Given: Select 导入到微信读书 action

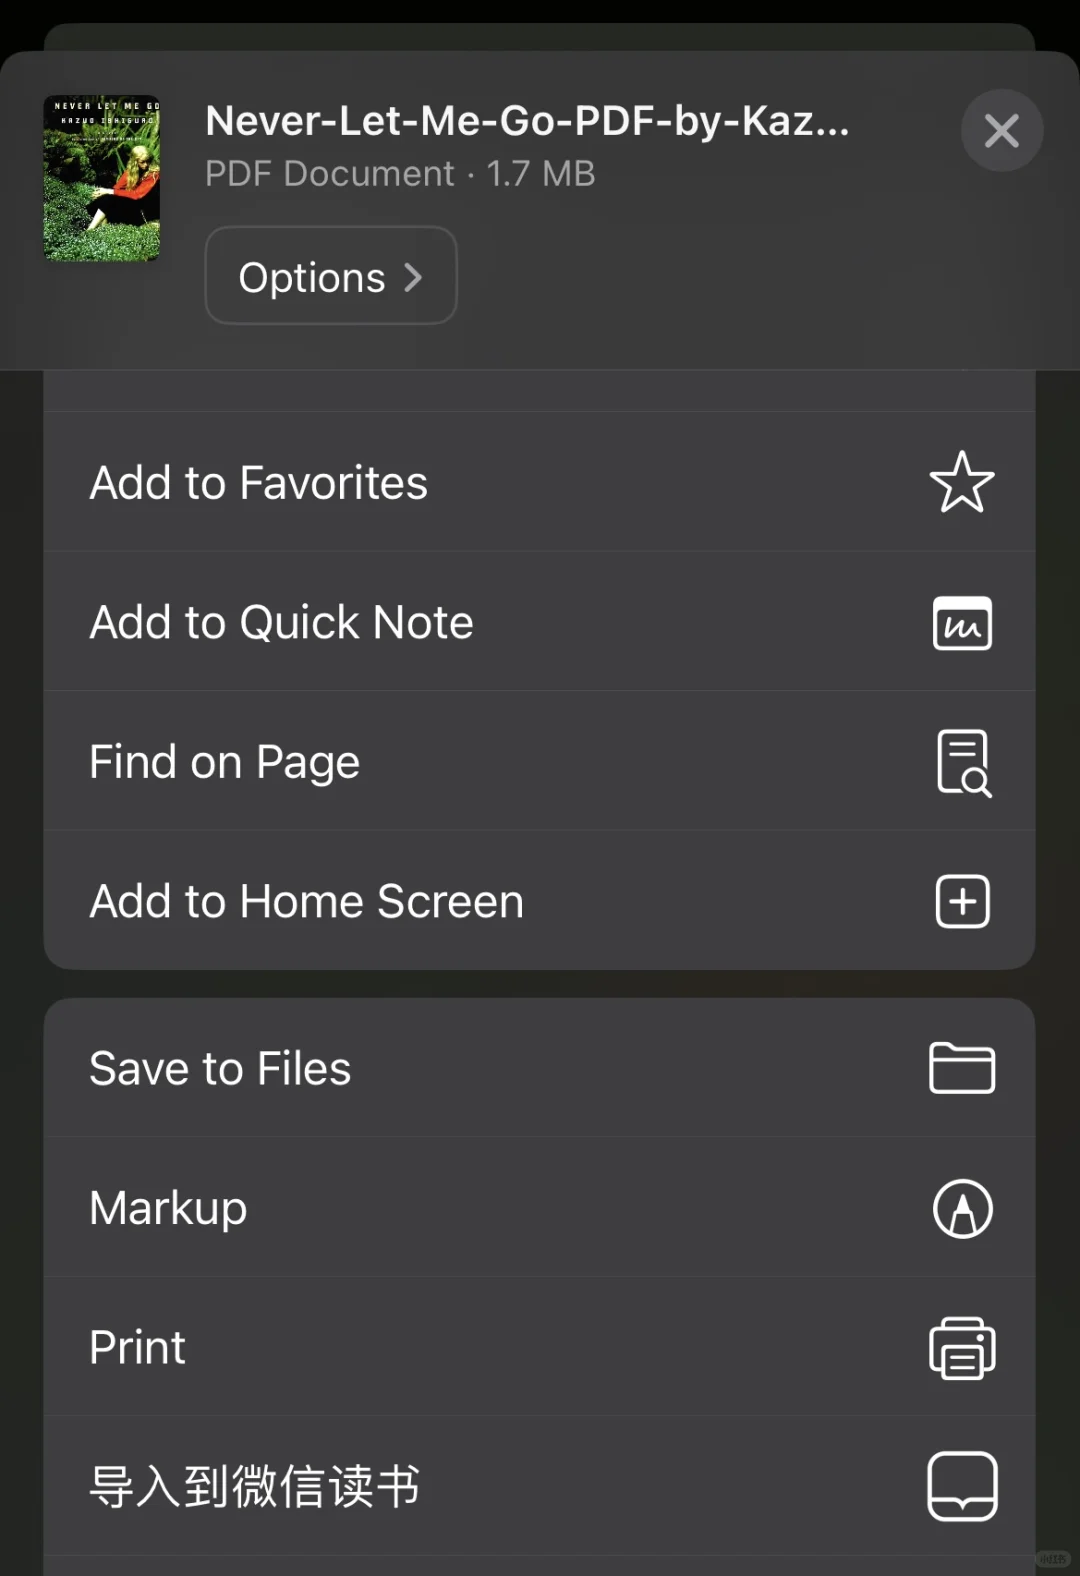Looking at the screenshot, I should pos(539,1486).
